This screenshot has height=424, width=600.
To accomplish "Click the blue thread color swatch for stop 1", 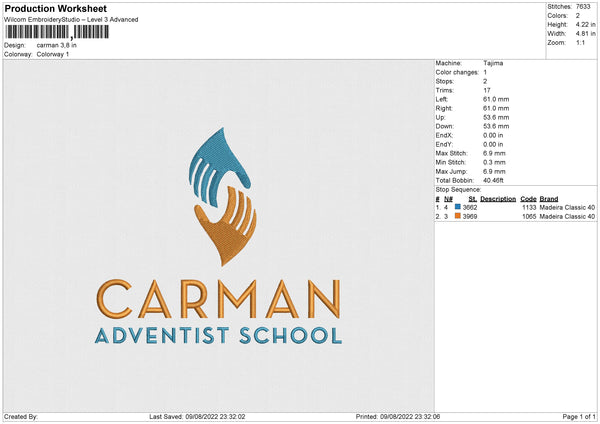I will pos(457,207).
